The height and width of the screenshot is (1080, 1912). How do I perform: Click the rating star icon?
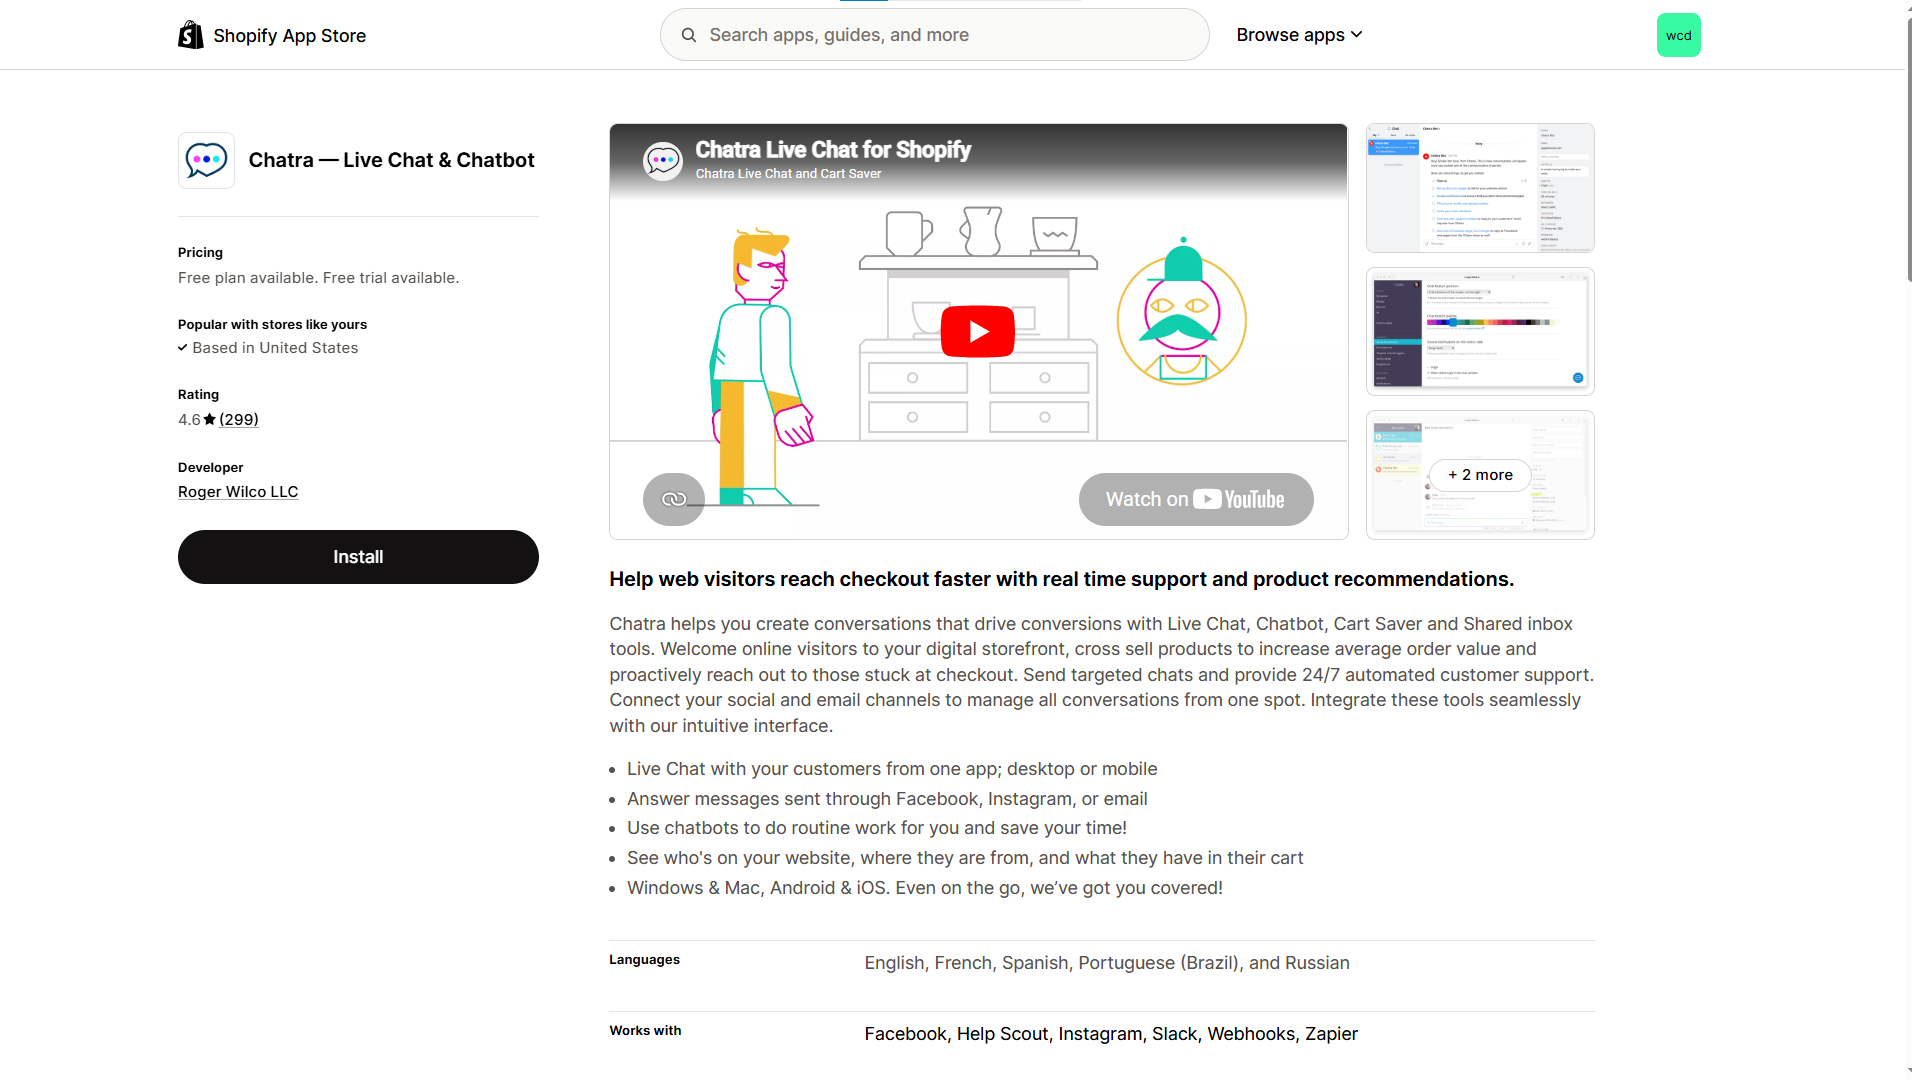(210, 420)
